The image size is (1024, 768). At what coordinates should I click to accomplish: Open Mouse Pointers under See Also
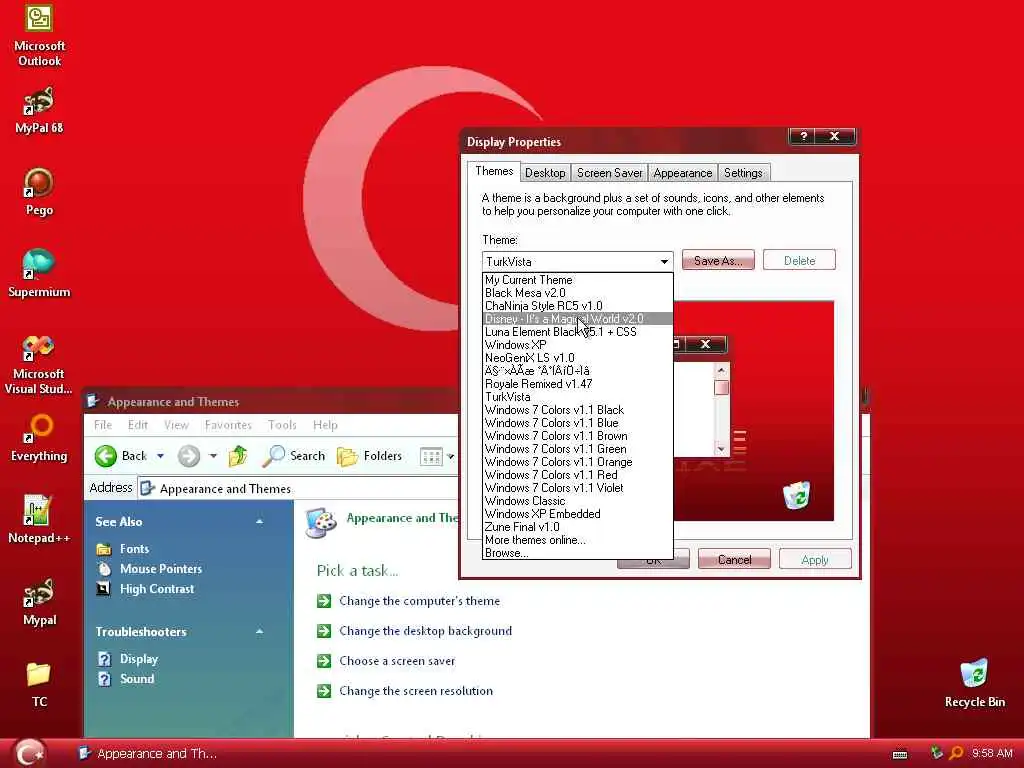point(161,569)
